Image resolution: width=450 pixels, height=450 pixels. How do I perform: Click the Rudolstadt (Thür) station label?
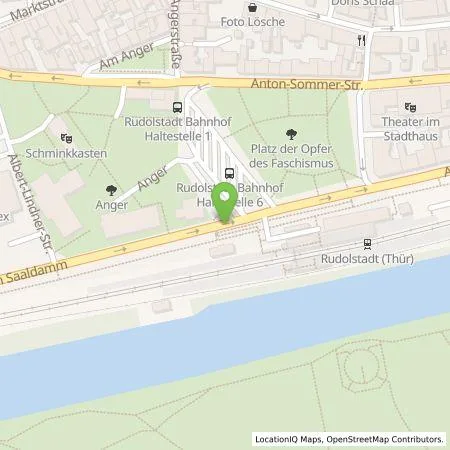pyautogui.click(x=367, y=259)
